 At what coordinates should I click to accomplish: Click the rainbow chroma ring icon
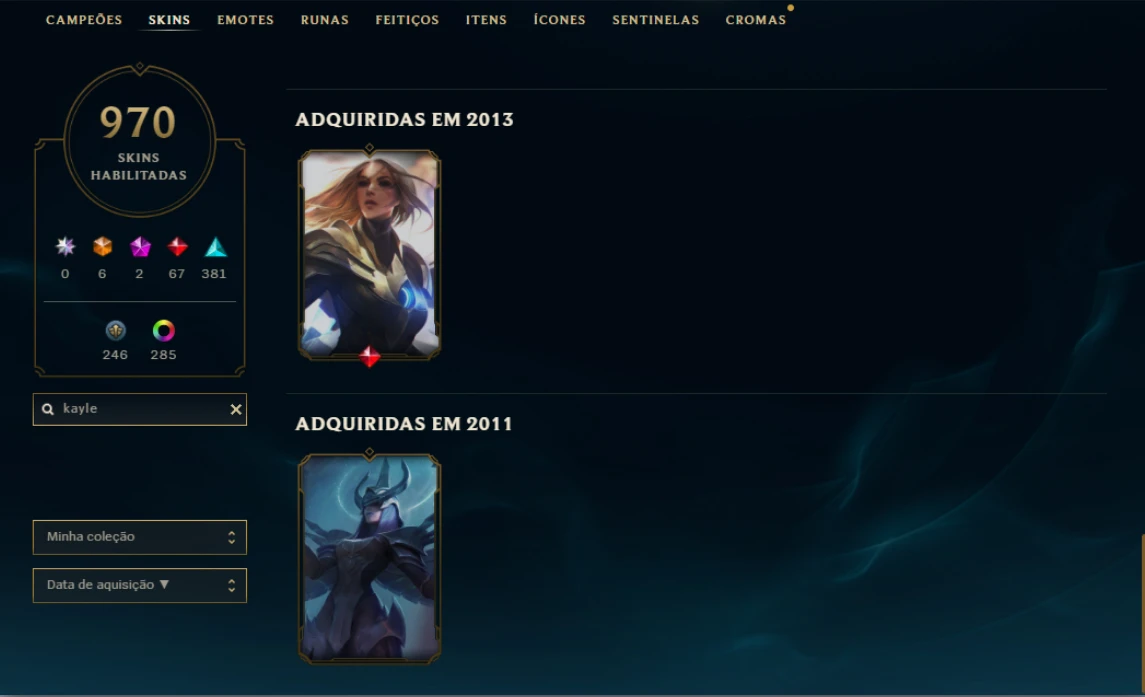[x=164, y=331]
